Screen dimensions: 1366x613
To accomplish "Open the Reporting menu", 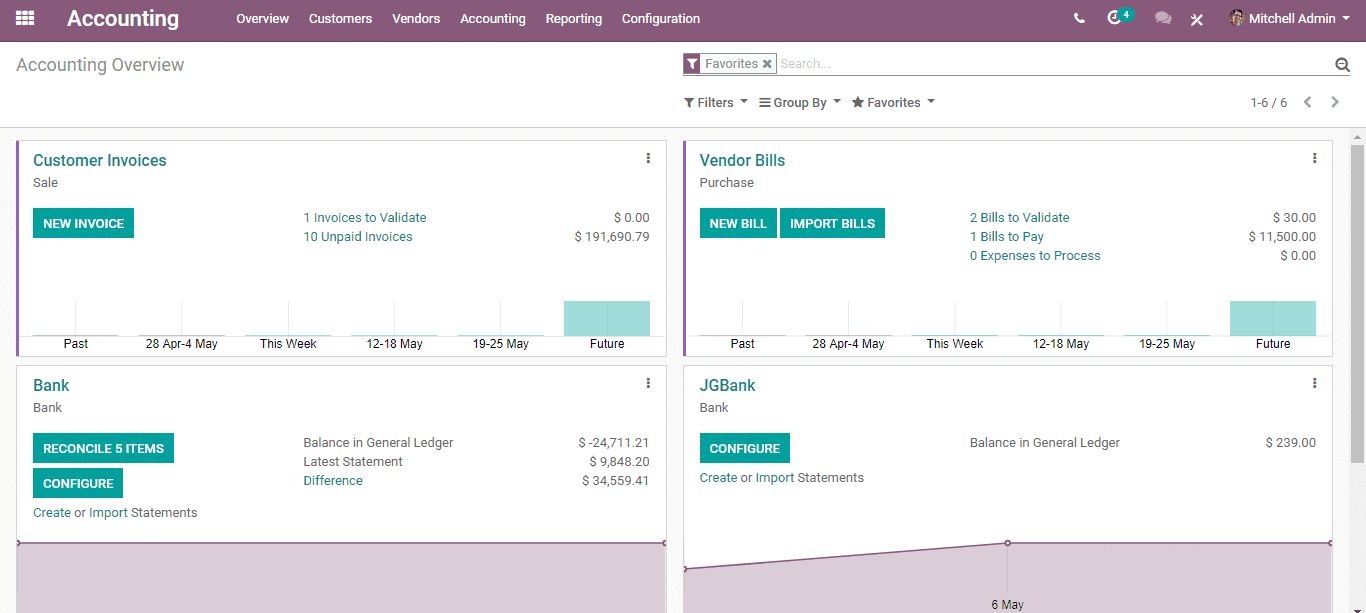I will click(x=574, y=18).
